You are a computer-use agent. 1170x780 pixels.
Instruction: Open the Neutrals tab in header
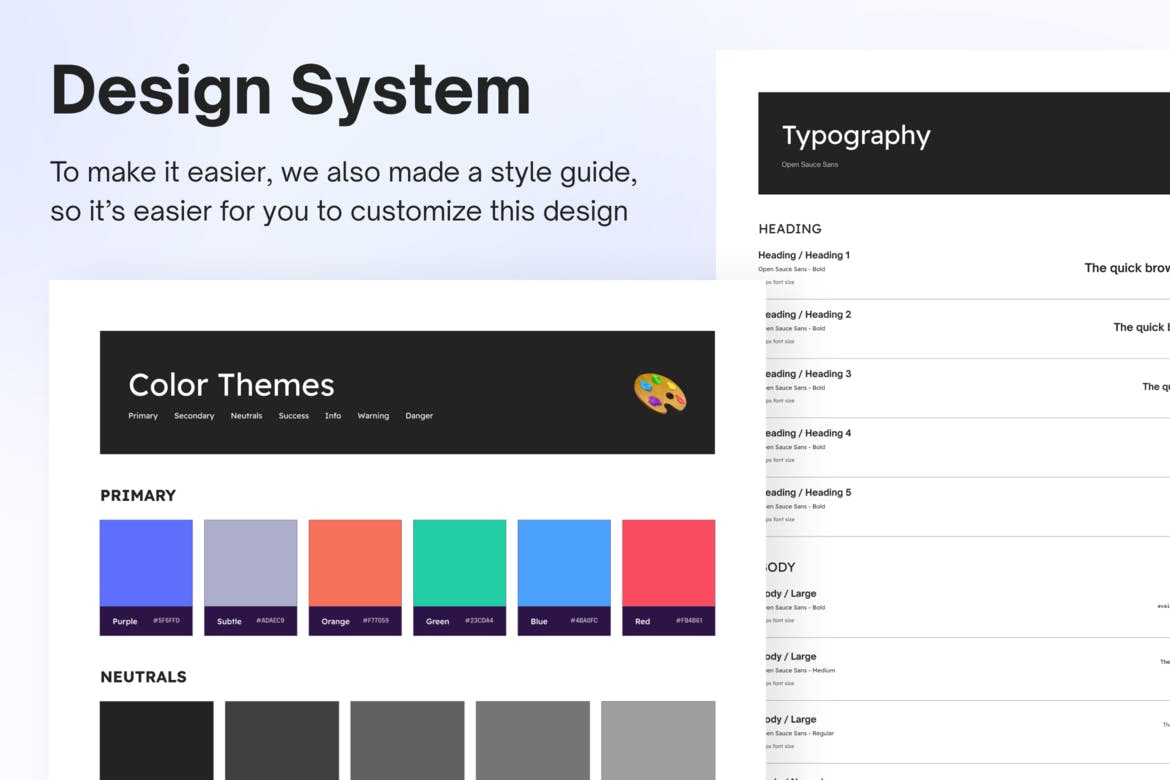pyautogui.click(x=246, y=416)
